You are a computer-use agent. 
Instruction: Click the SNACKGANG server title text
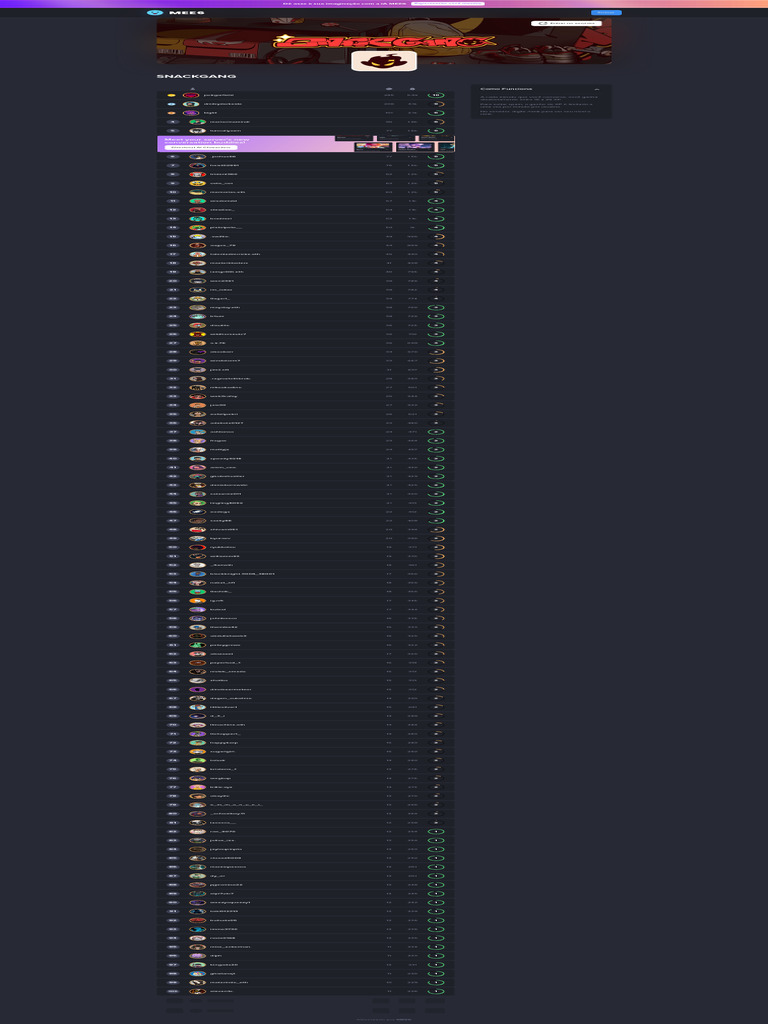click(197, 76)
